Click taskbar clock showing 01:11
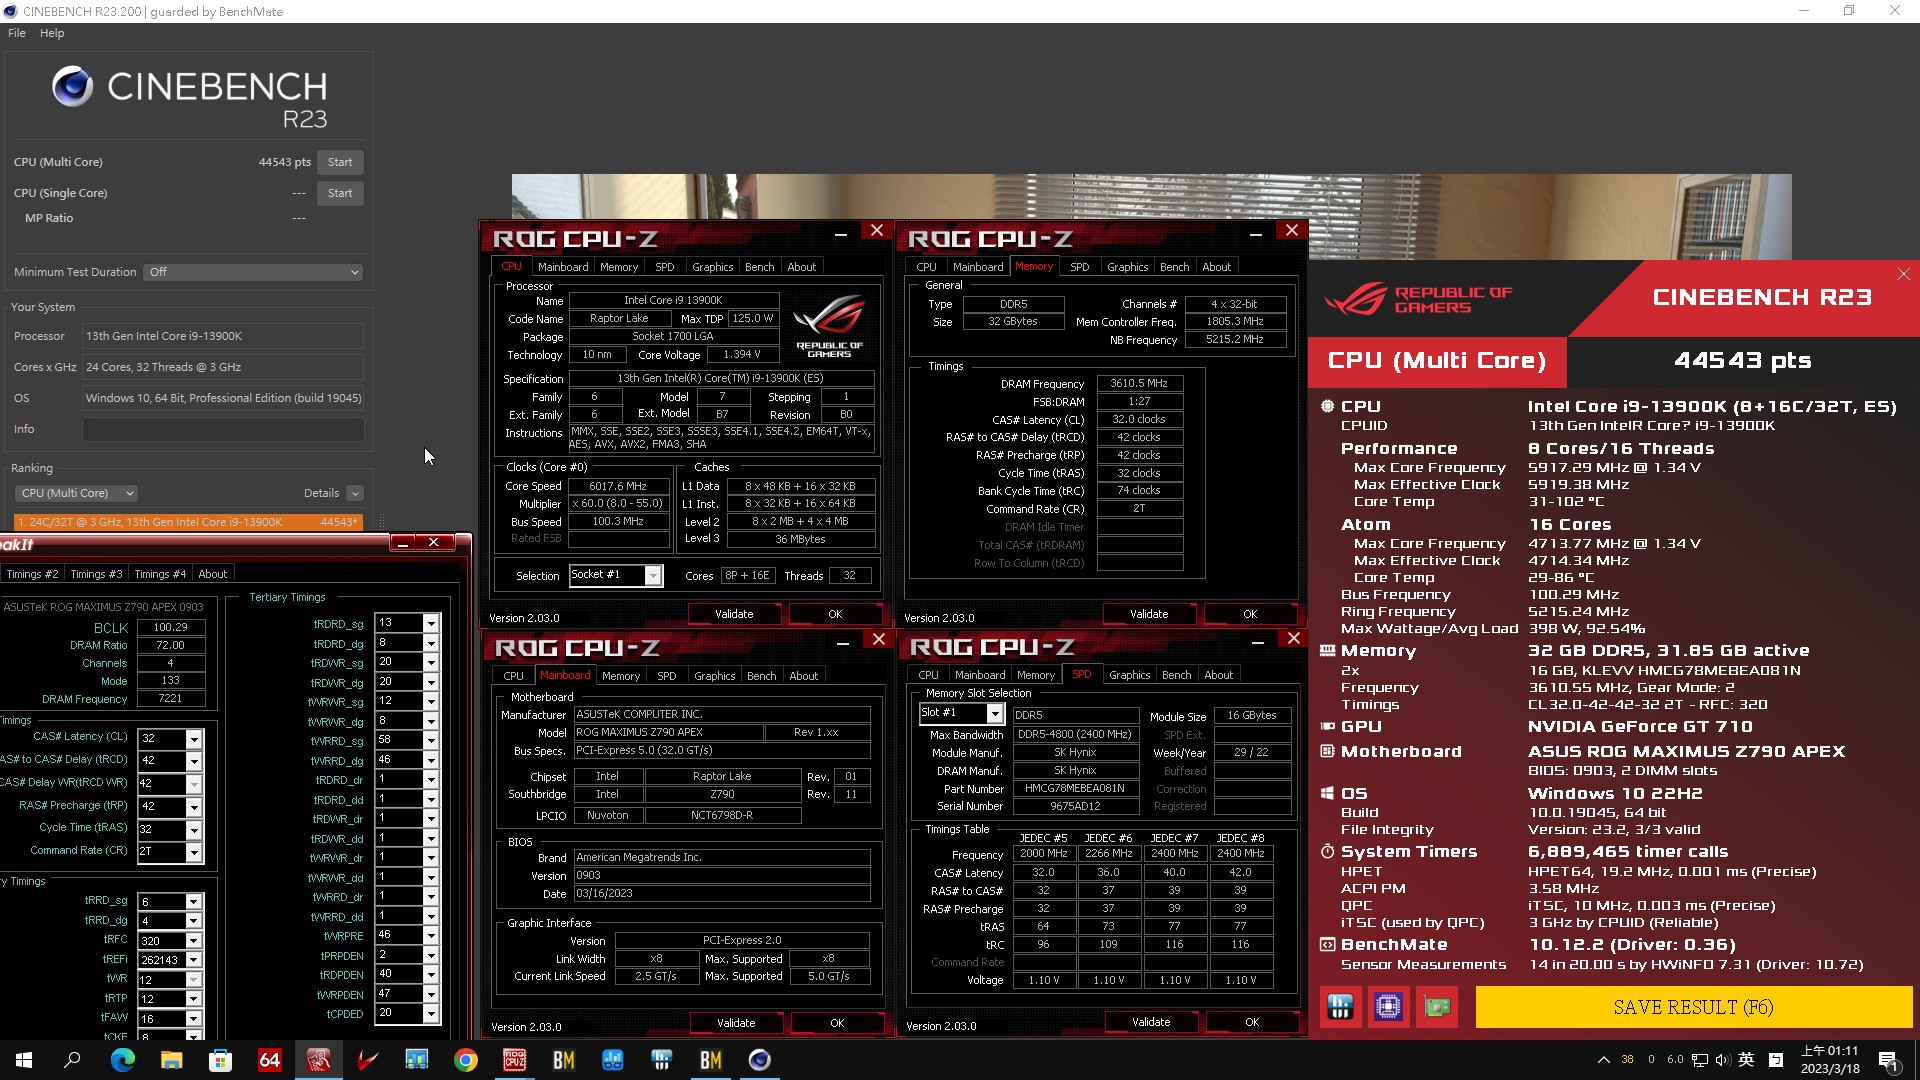1920x1080 pixels. pyautogui.click(x=1830, y=1060)
